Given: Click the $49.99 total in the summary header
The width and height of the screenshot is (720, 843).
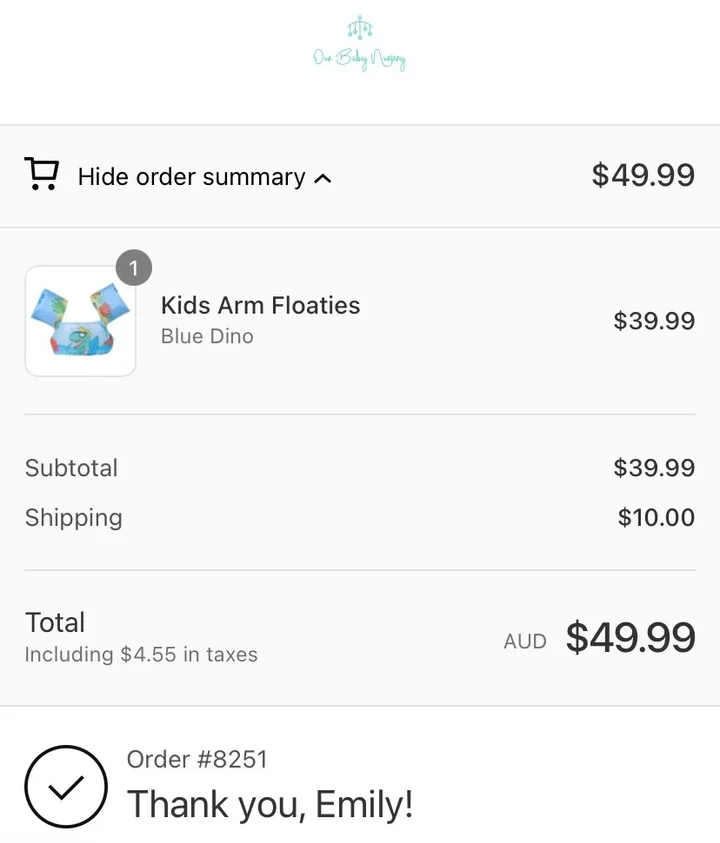Looking at the screenshot, I should (x=643, y=175).
